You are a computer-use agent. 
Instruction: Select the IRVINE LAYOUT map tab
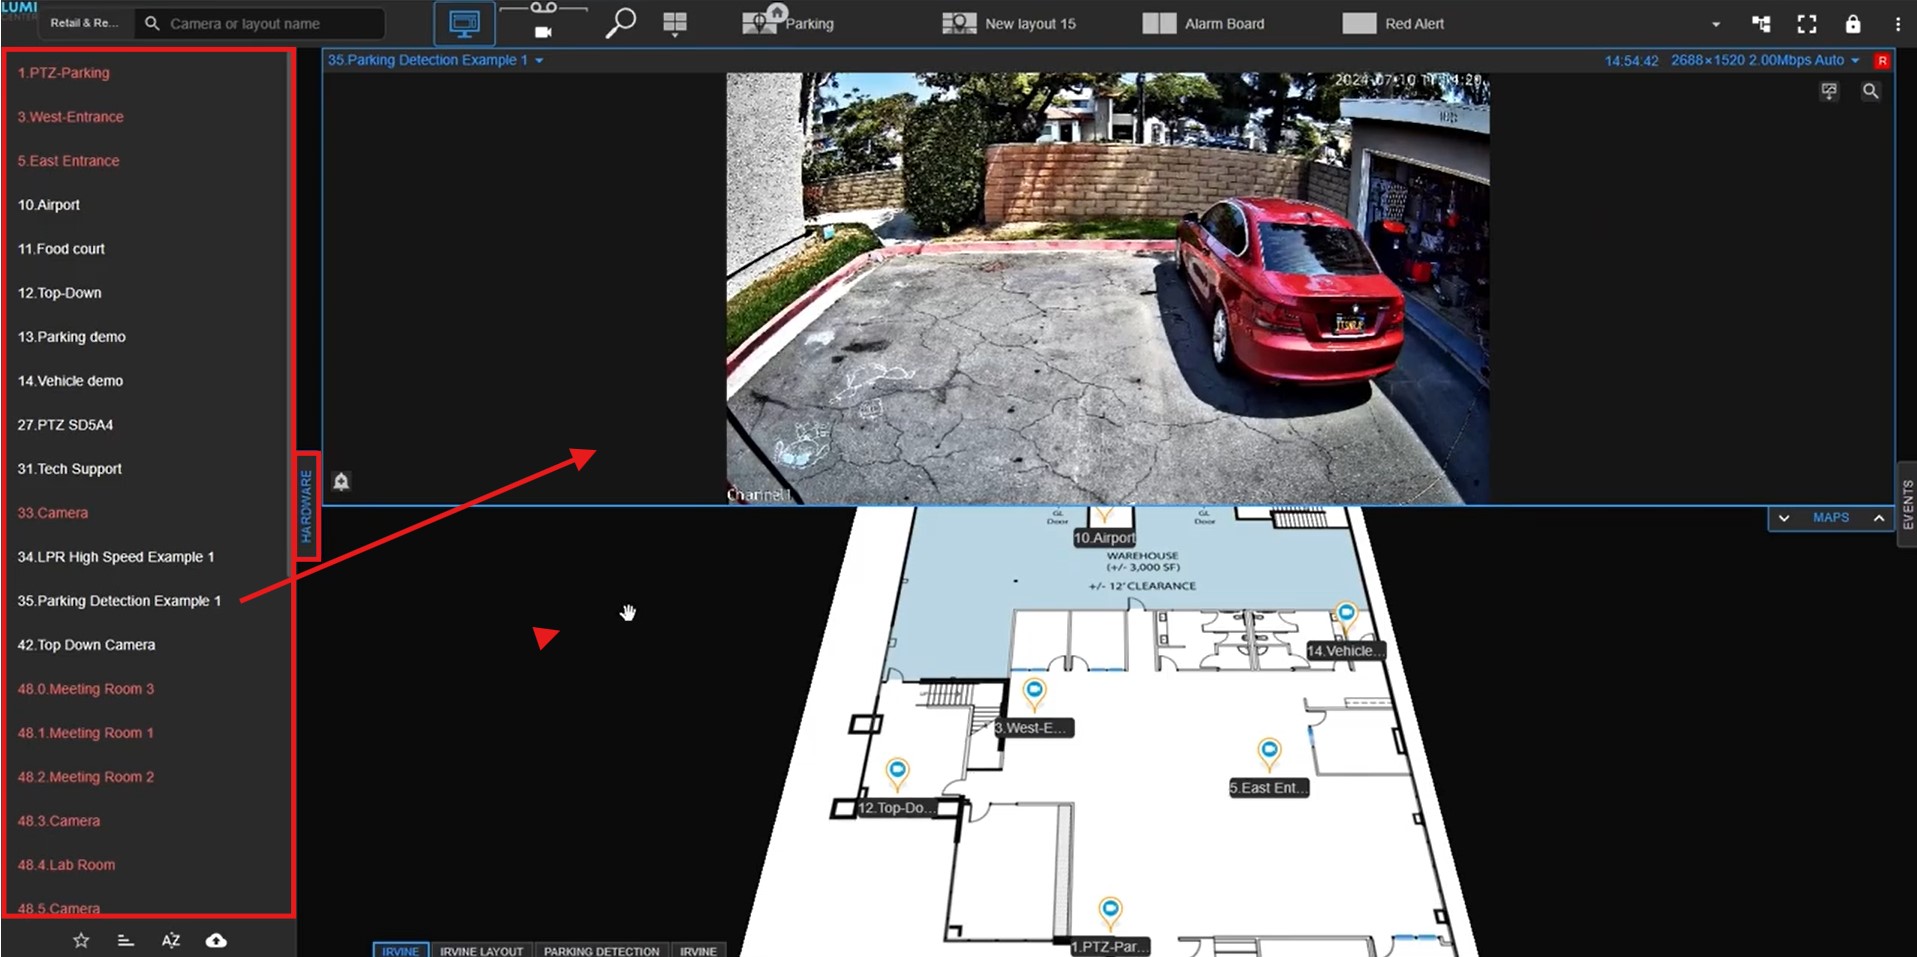481,950
